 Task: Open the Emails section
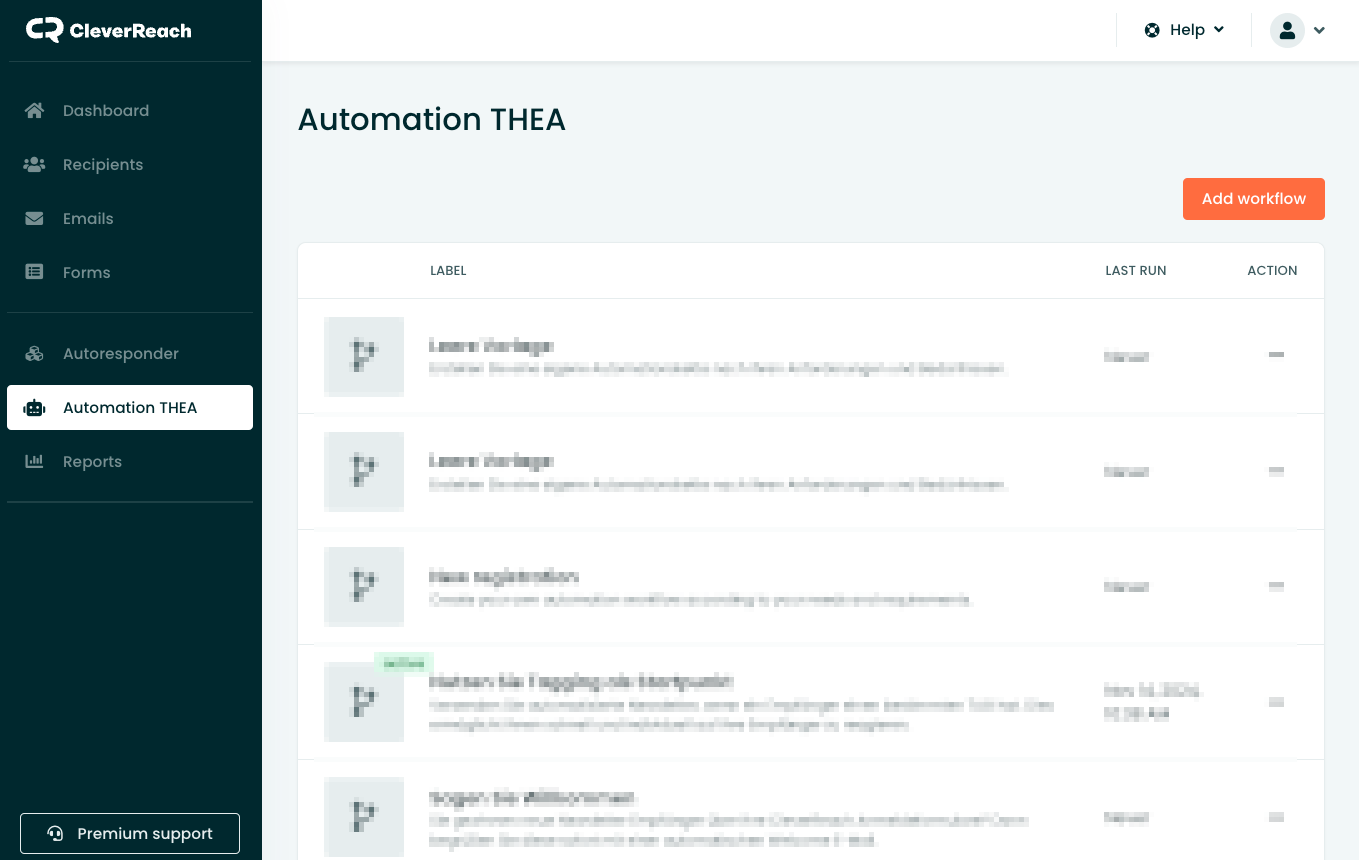[130, 219]
